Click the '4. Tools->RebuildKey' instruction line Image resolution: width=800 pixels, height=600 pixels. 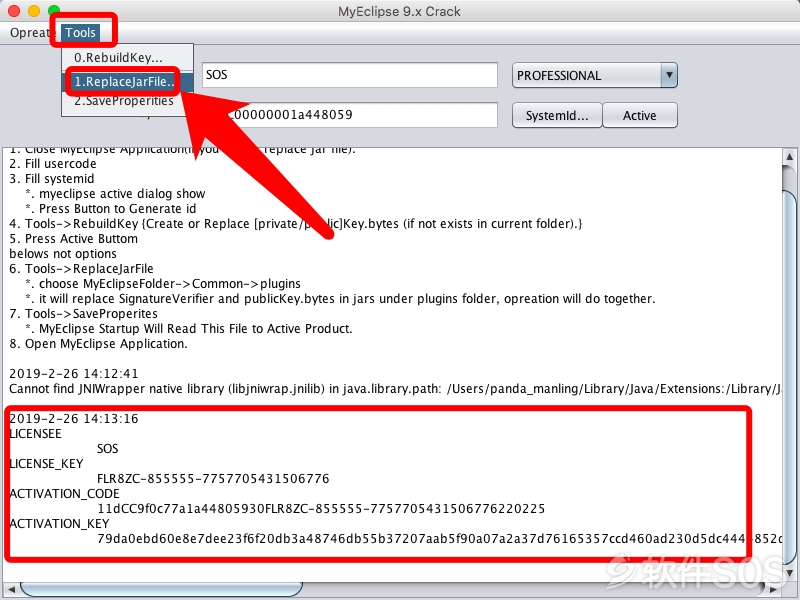pos(296,223)
